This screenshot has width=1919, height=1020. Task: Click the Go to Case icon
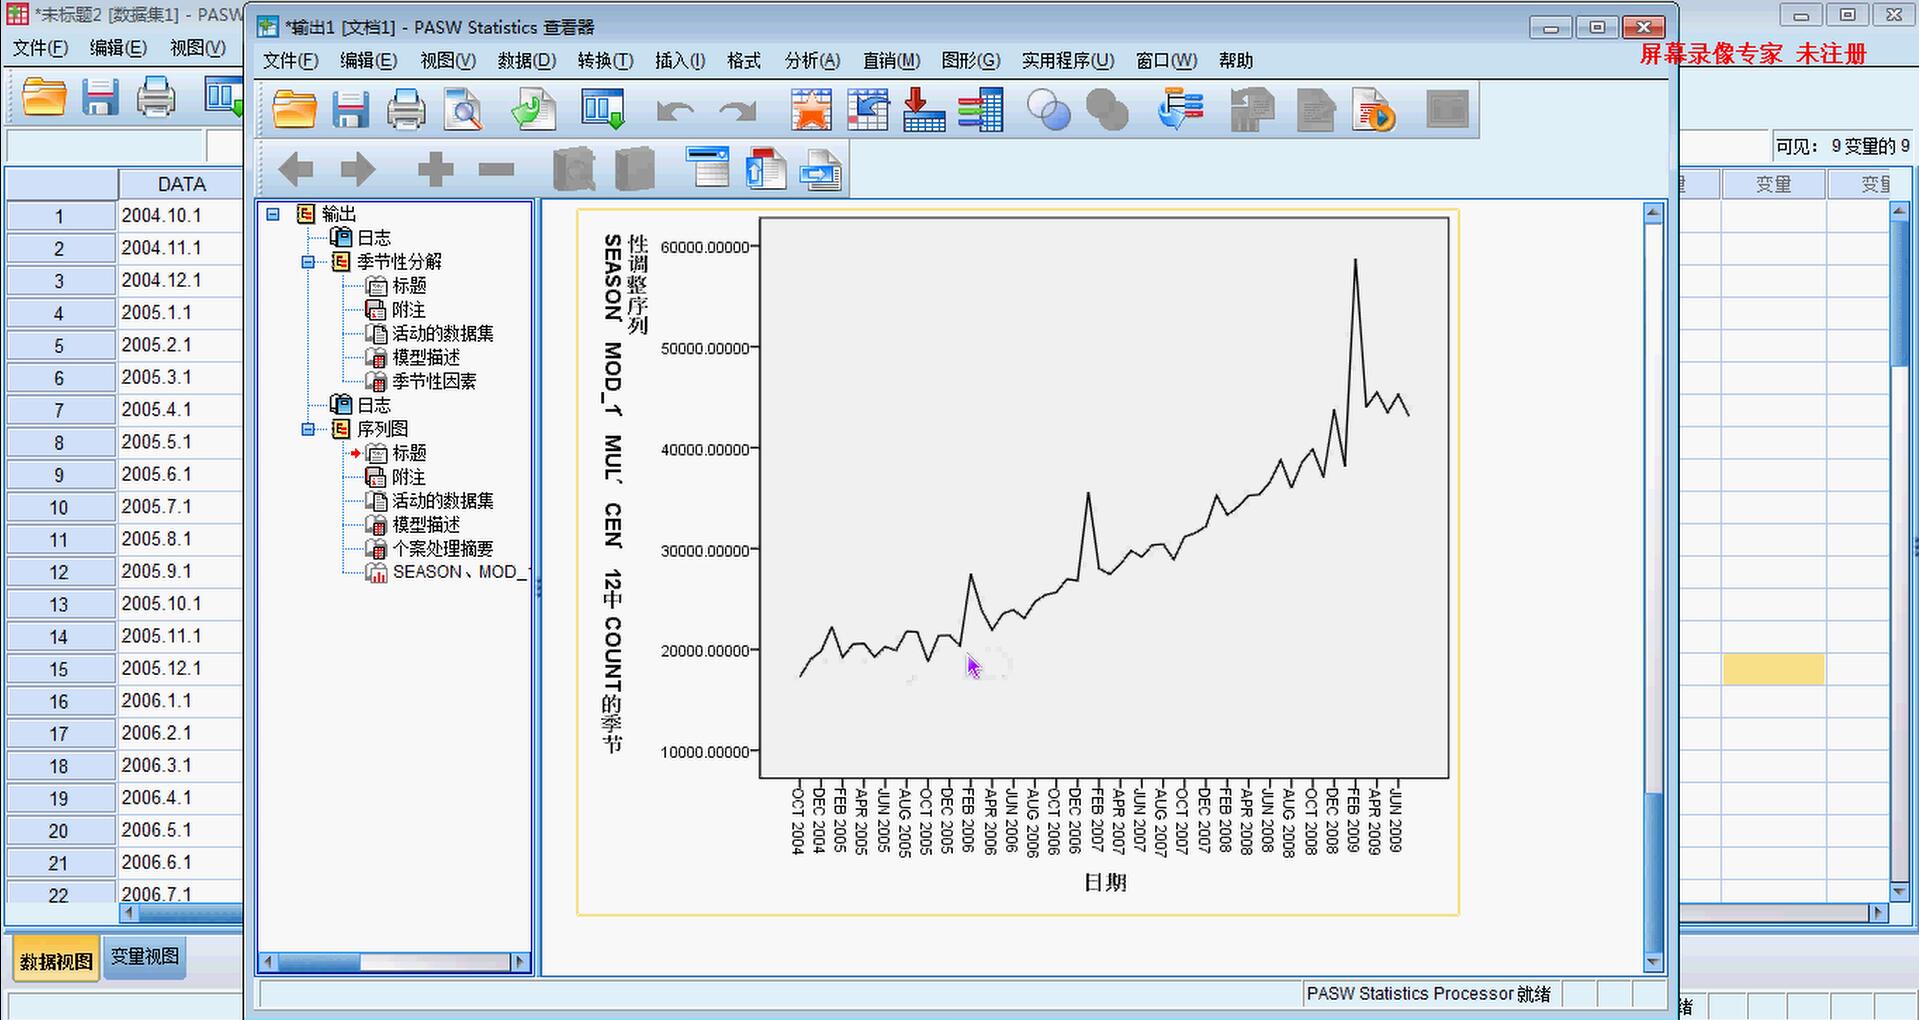[868, 109]
